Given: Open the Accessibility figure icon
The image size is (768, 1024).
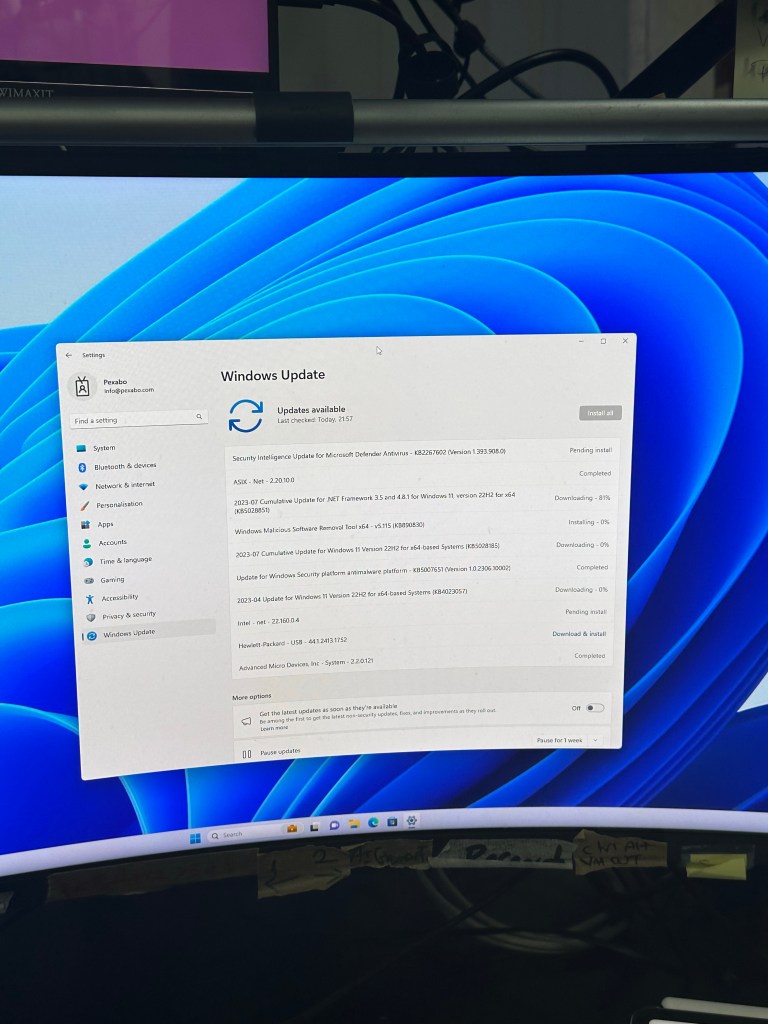Looking at the screenshot, I should point(89,598).
